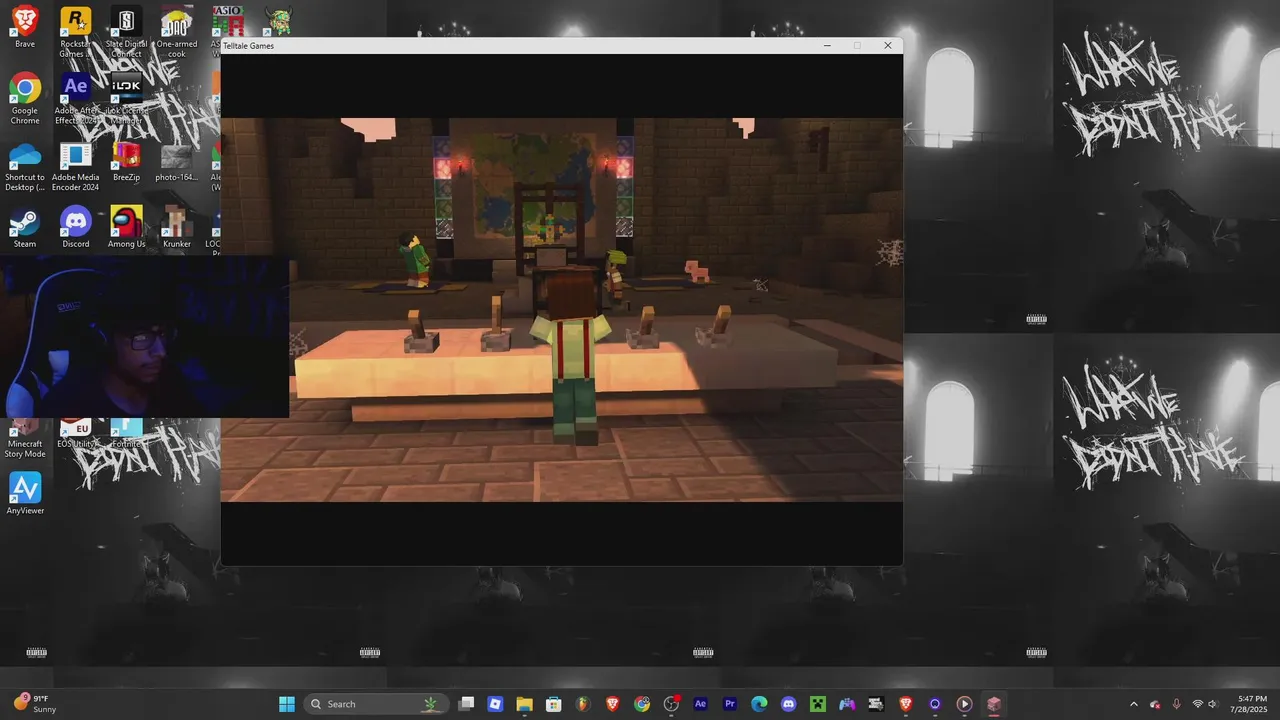Open the Adobe Media Encoder 2024 desktop shortcut
This screenshot has height=720, width=1280.
[75, 166]
